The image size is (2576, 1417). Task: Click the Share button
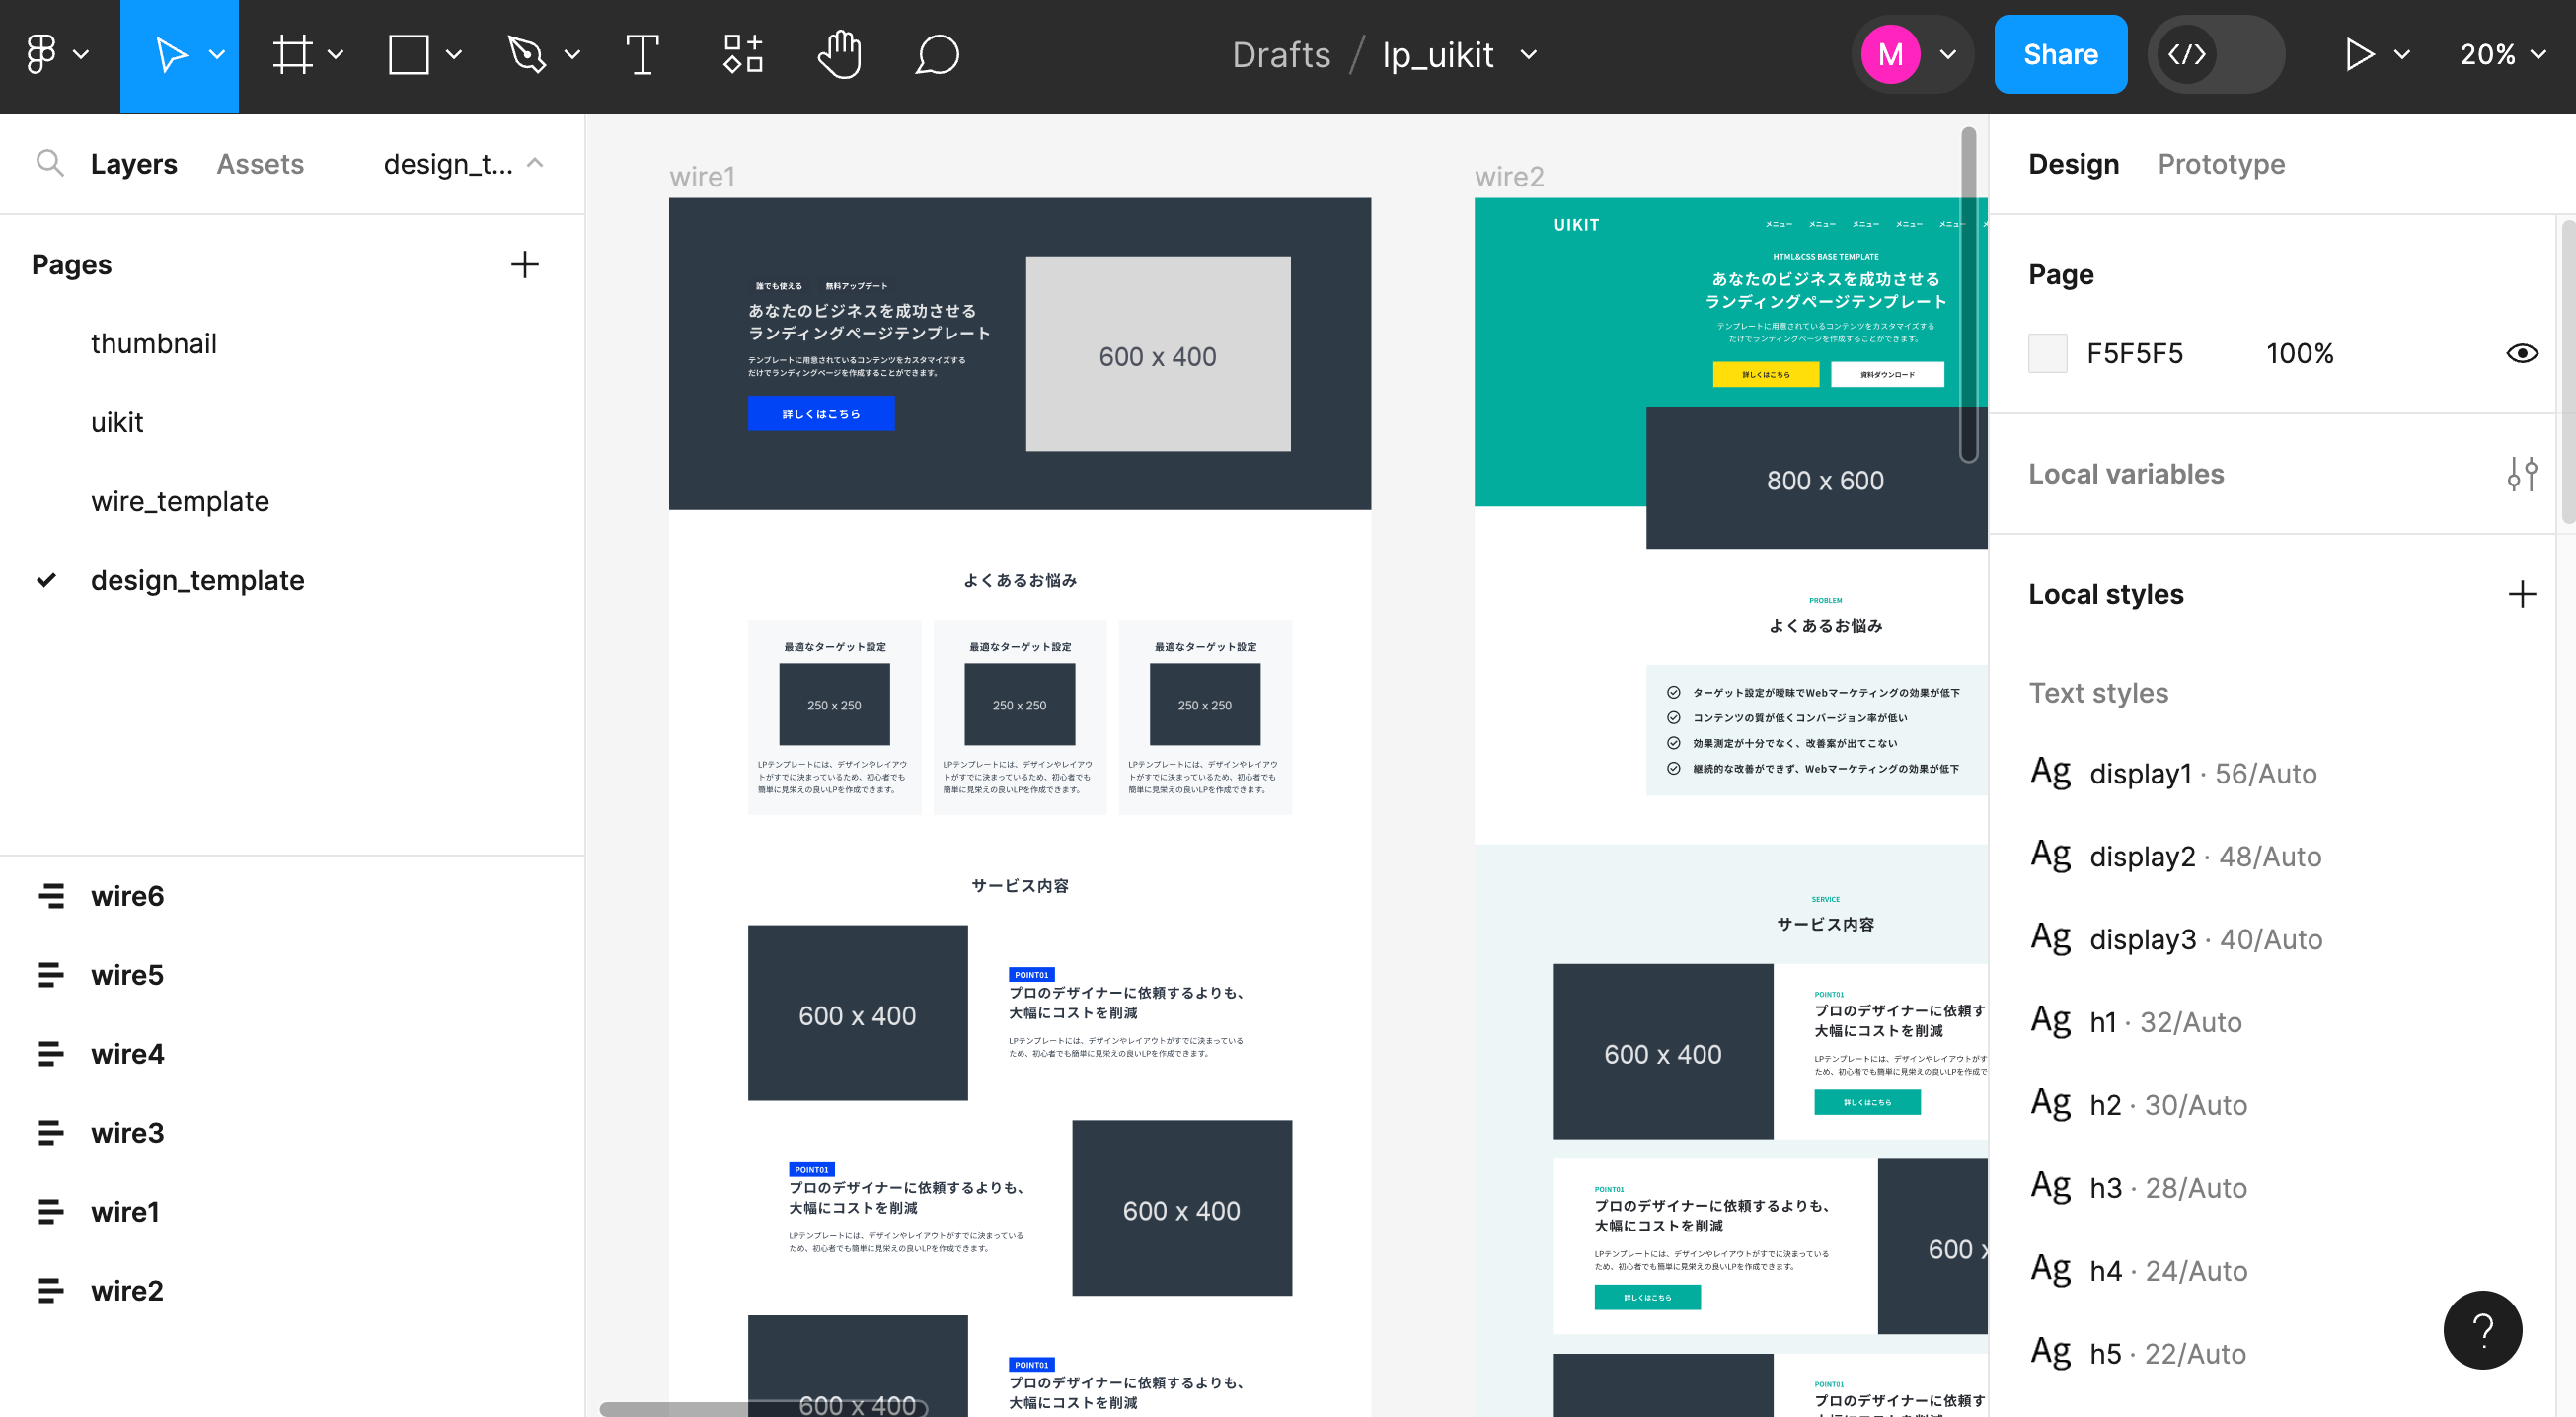click(x=2060, y=54)
